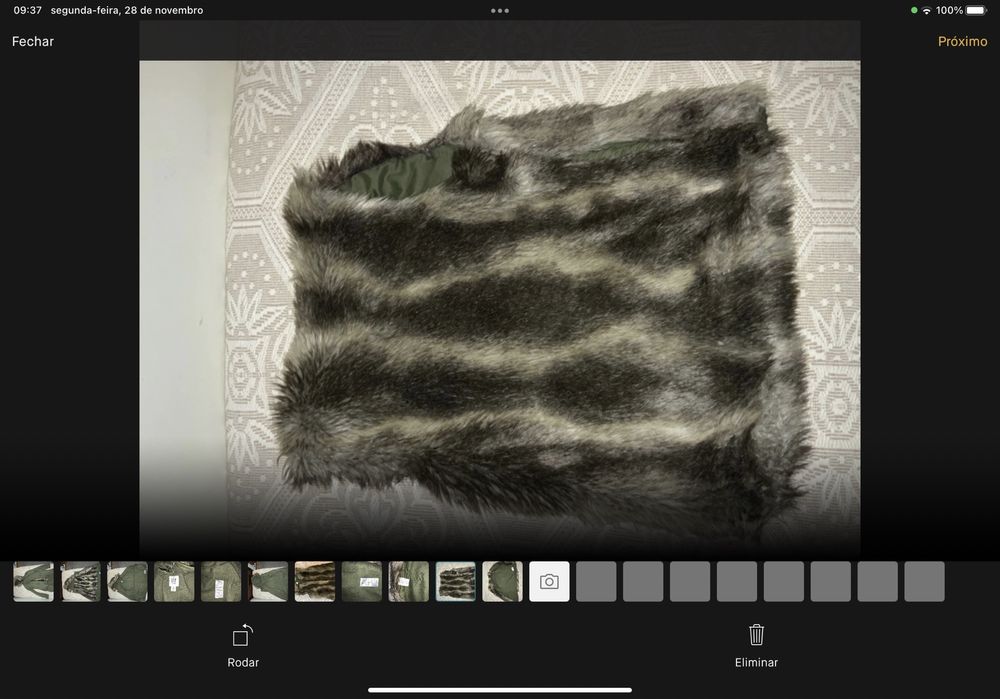This screenshot has width=1000, height=699.
Task: Select sixth thumbnail of green coat
Action: [x=268, y=582]
